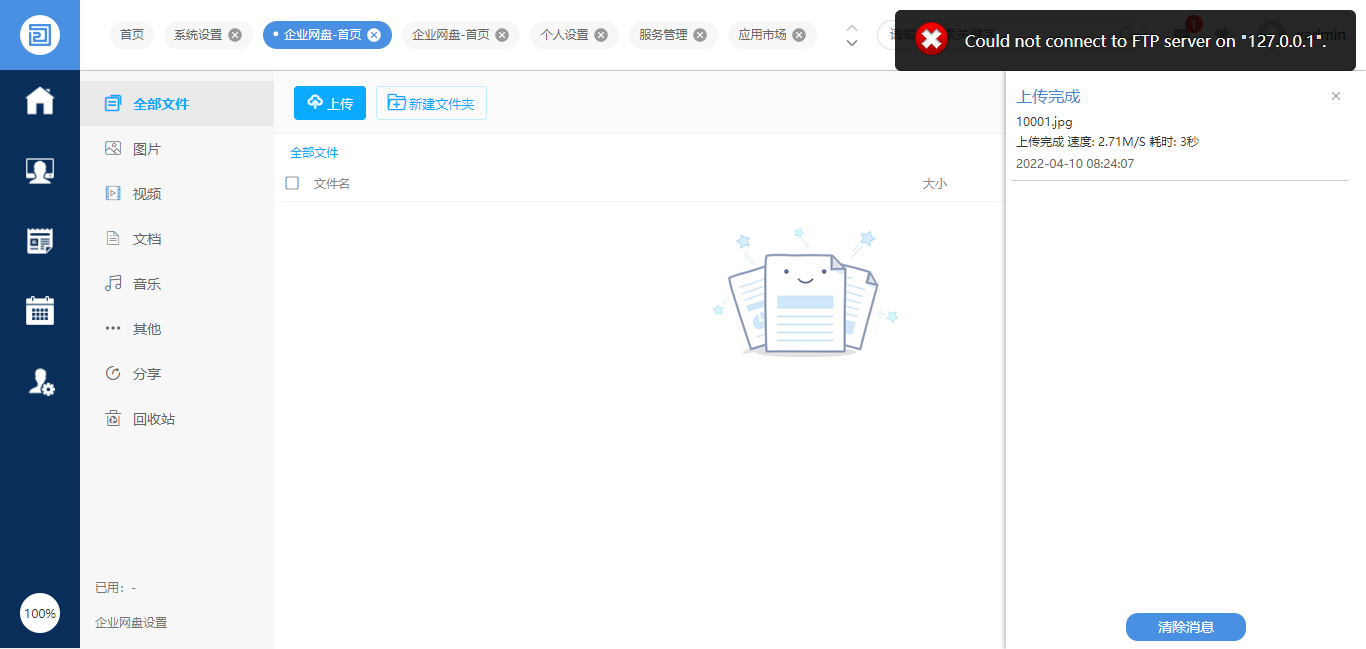
Task: Close the 系统设置 tab
Action: tap(235, 35)
